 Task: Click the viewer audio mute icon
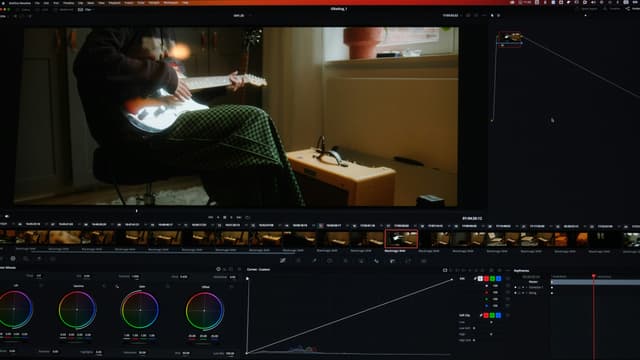pyautogui.click(x=7, y=216)
